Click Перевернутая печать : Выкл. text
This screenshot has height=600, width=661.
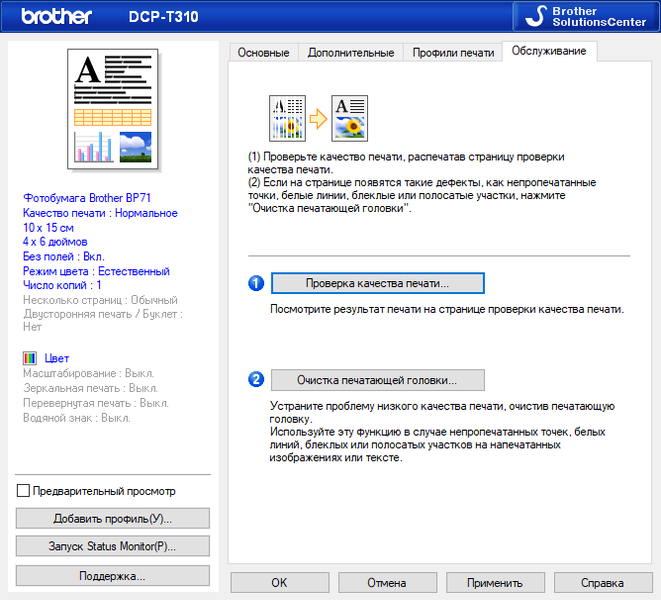[x=96, y=403]
